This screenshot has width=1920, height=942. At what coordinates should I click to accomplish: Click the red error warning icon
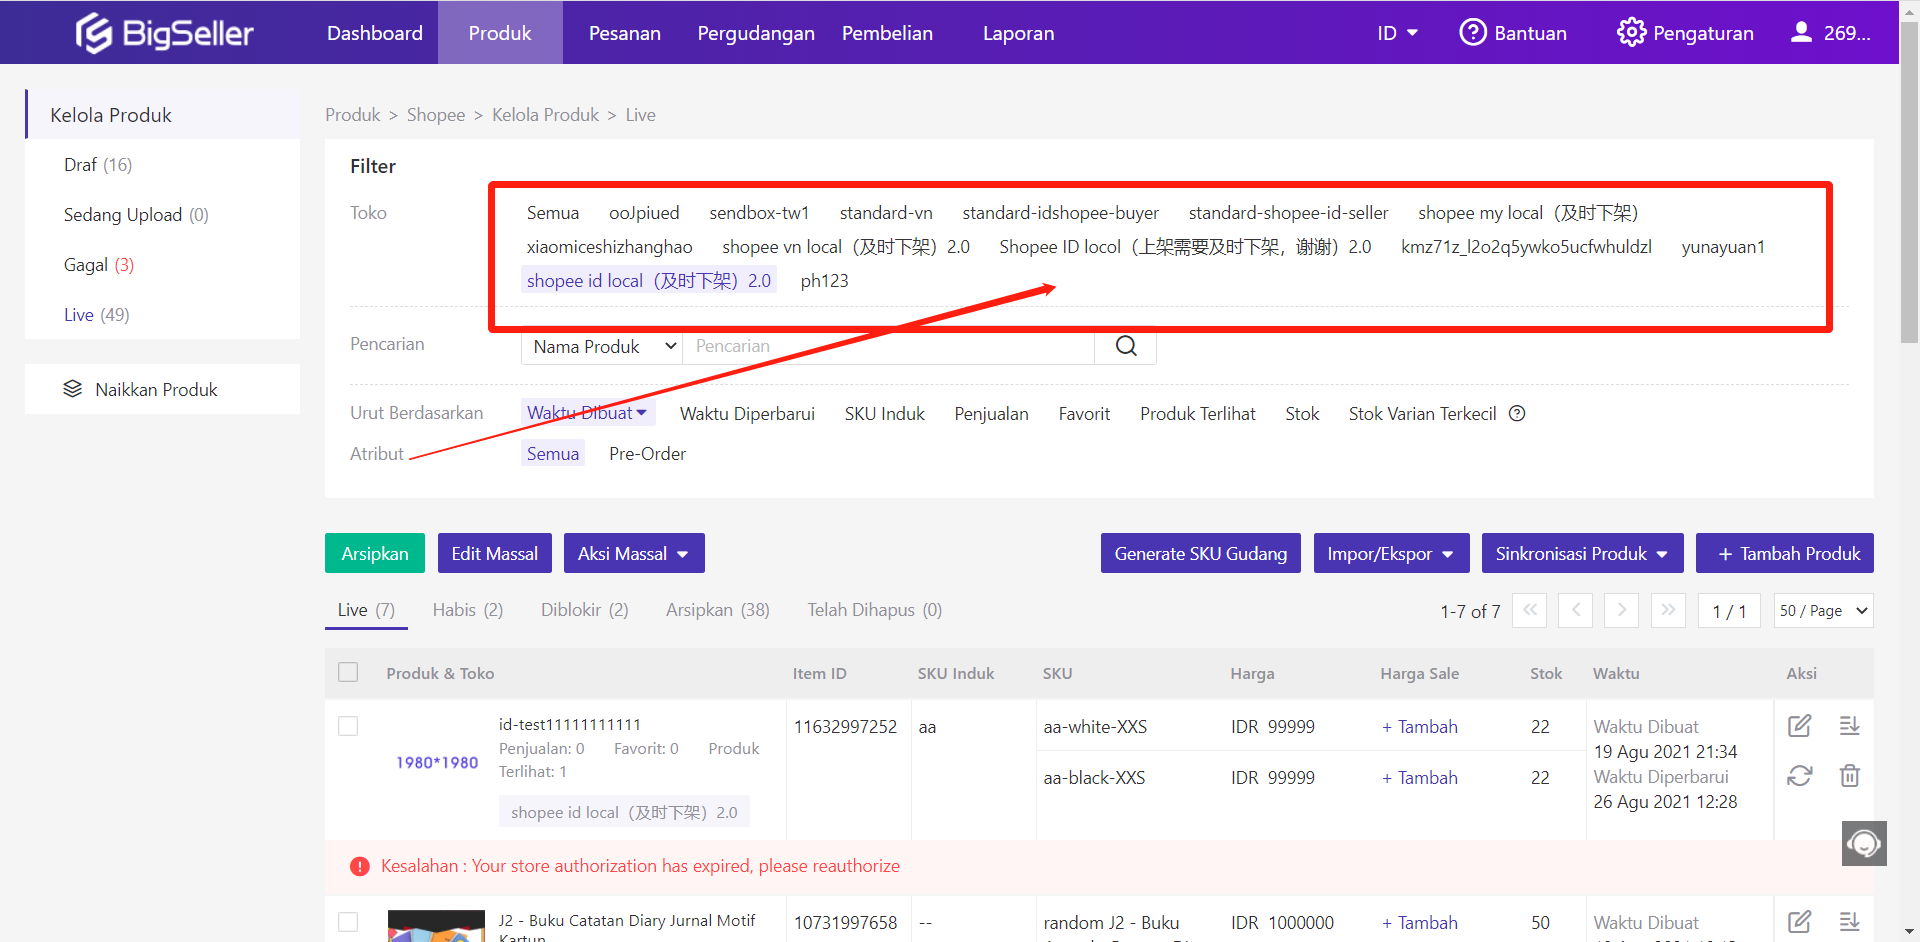(x=360, y=867)
